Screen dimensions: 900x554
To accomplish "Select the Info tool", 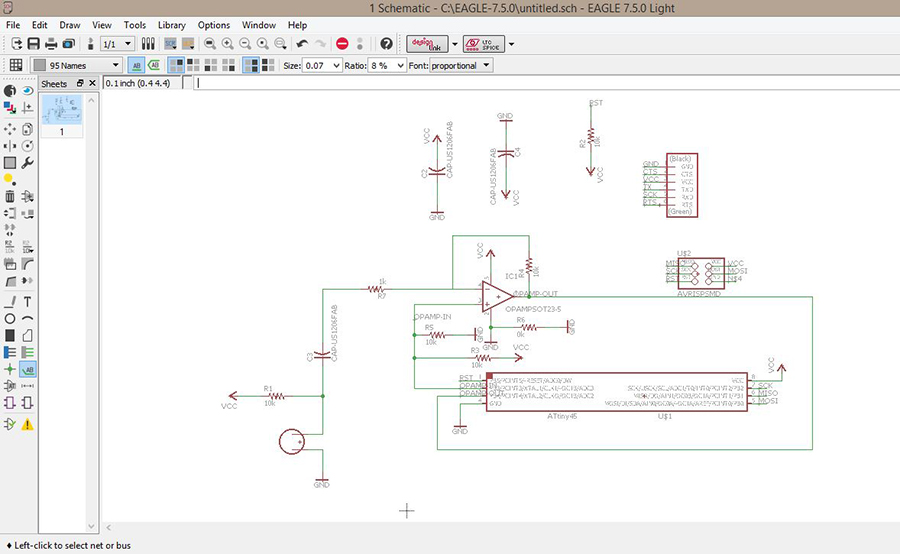I will pyautogui.click(x=10, y=91).
